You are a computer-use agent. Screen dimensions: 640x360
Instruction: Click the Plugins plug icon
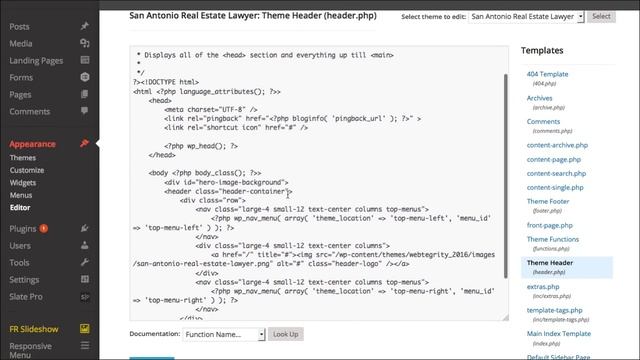(x=84, y=229)
